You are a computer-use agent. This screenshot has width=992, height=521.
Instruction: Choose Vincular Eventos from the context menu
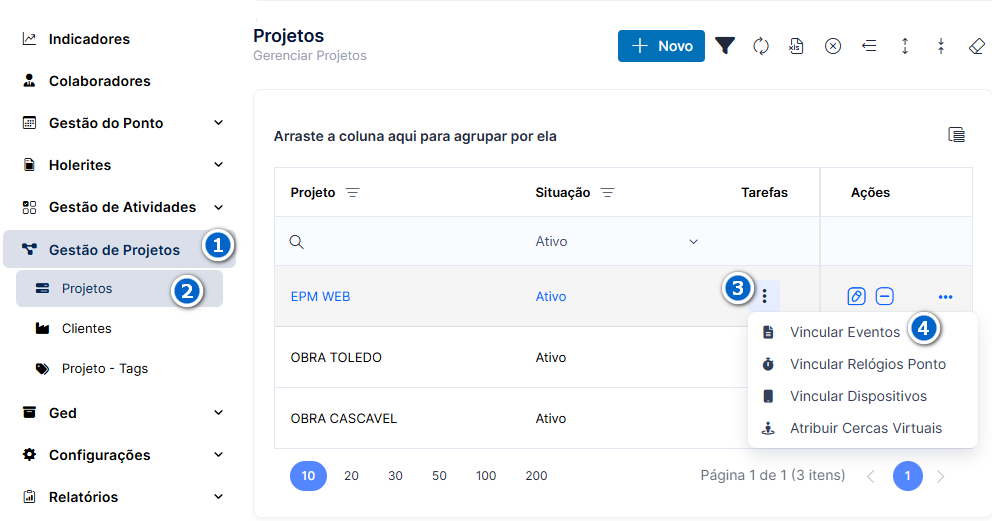click(x=844, y=332)
